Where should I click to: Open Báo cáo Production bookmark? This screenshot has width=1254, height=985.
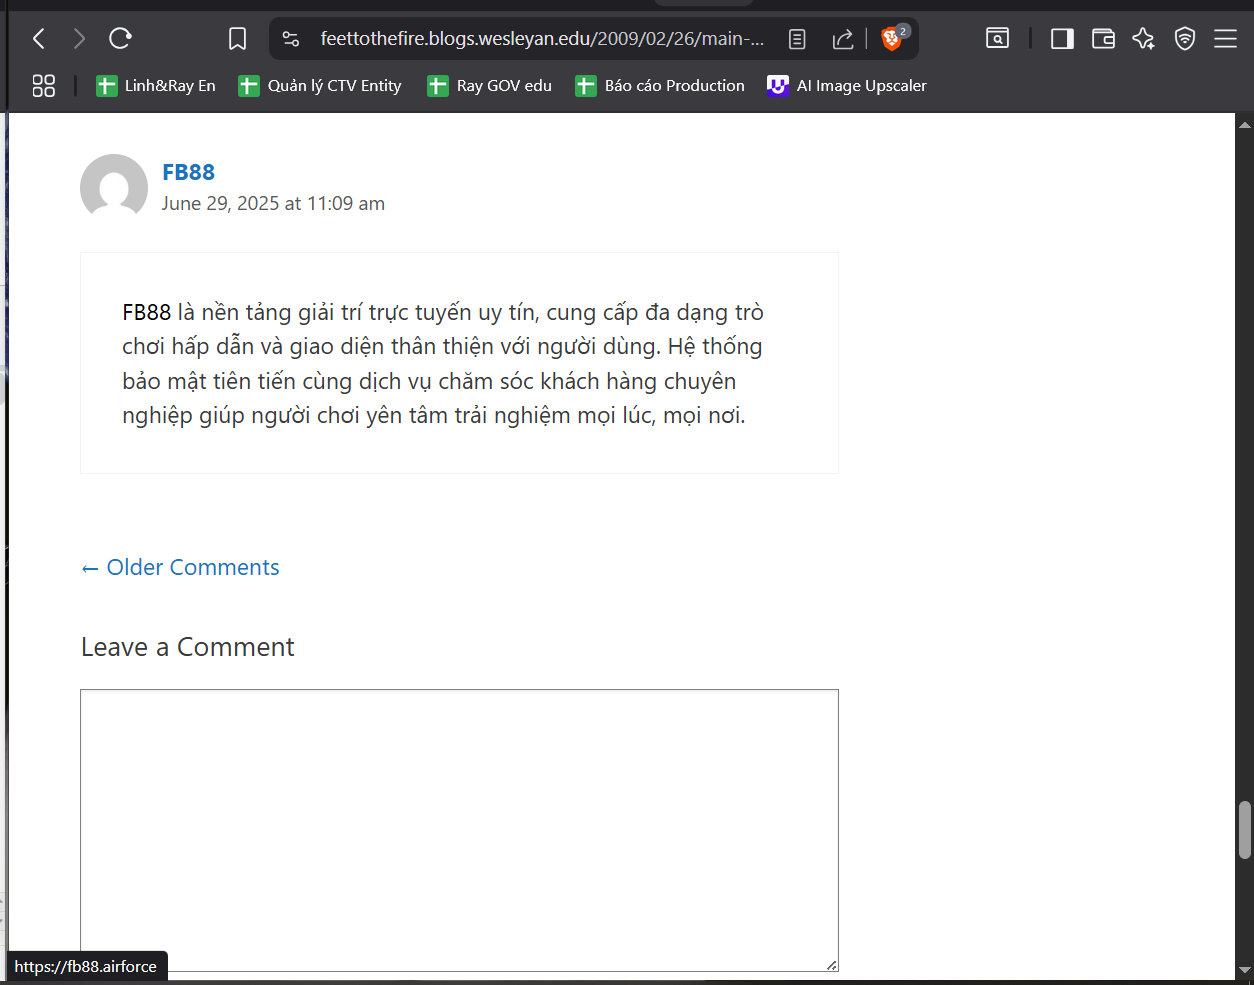(x=660, y=86)
